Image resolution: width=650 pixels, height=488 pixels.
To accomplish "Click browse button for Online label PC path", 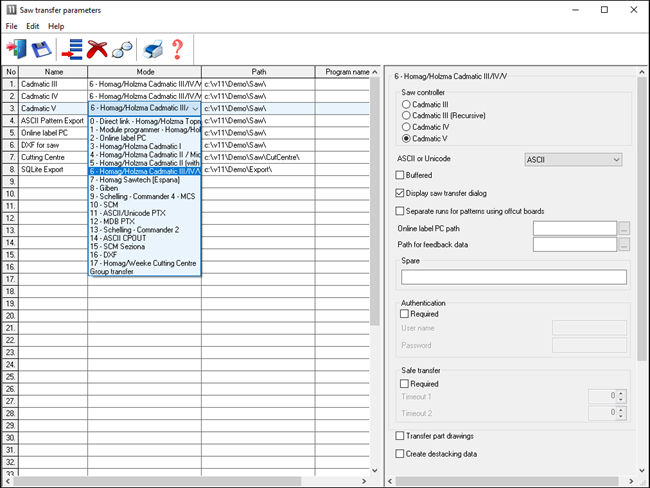I will (x=624, y=228).
